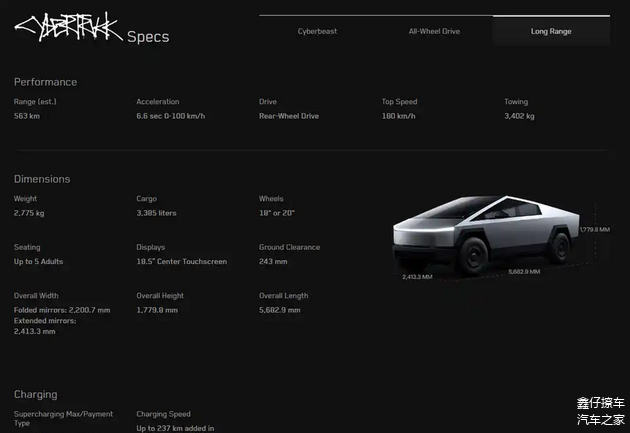Viewport: 630px width, 433px height.
Task: Select the All-Wheel Drive tab
Action: click(434, 31)
